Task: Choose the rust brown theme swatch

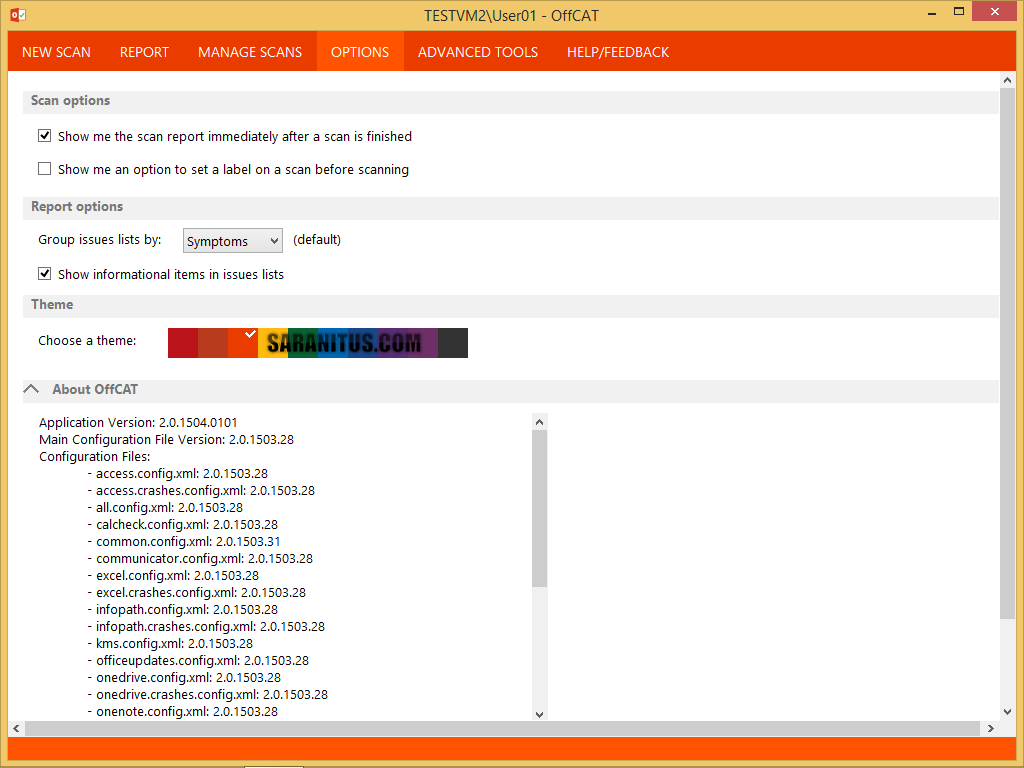Action: (x=213, y=343)
